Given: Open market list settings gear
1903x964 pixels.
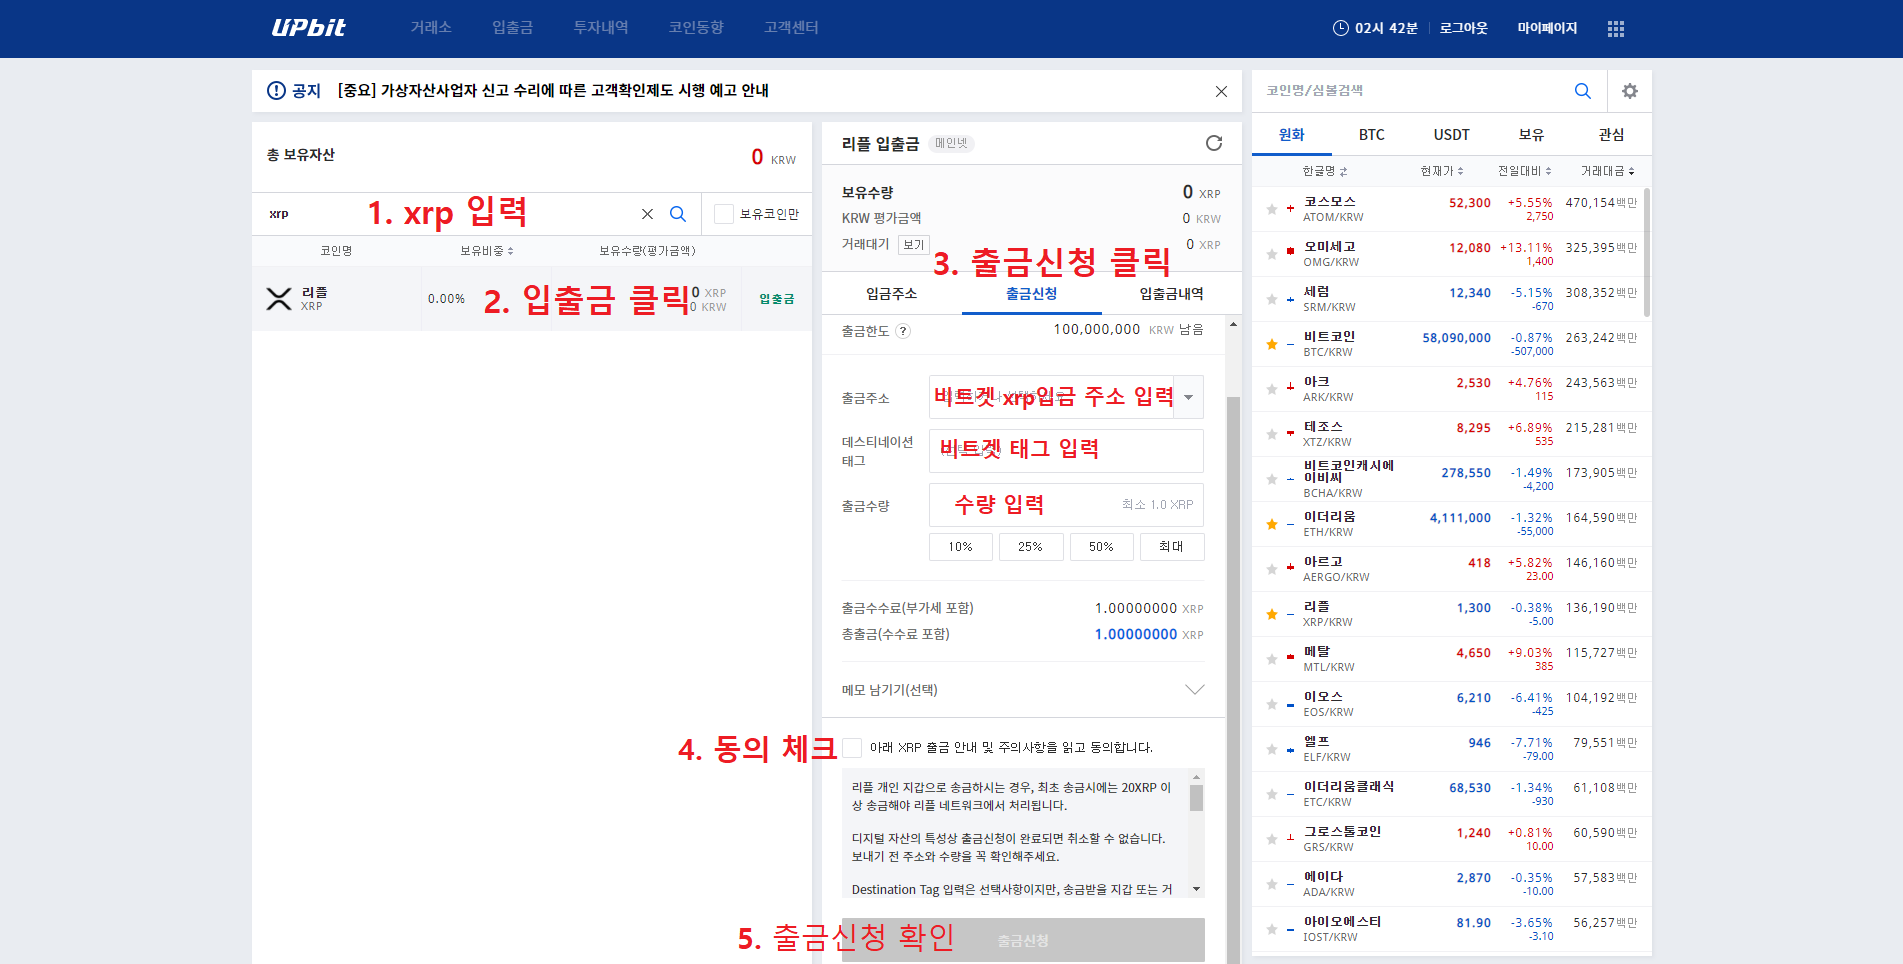Looking at the screenshot, I should click(x=1630, y=91).
